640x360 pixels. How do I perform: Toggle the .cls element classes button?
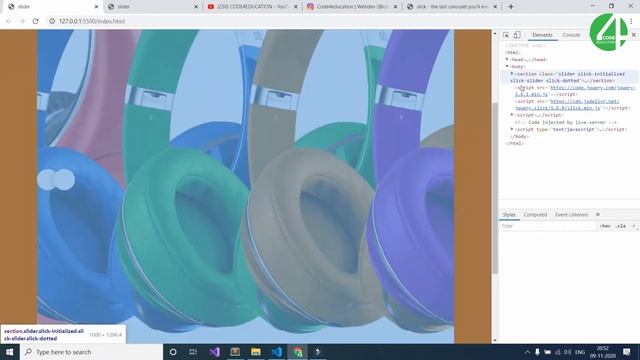coord(621,226)
